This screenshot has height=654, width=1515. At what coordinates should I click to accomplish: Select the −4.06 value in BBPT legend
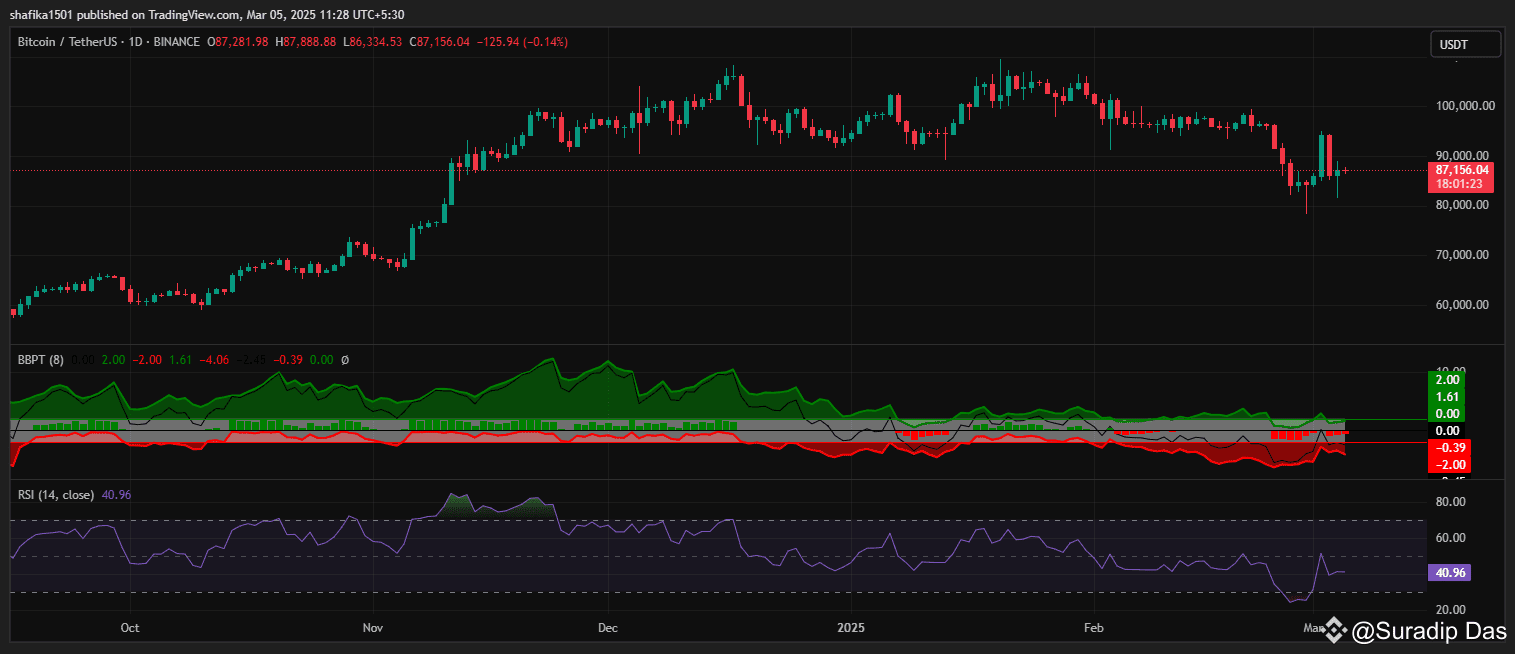(x=214, y=359)
